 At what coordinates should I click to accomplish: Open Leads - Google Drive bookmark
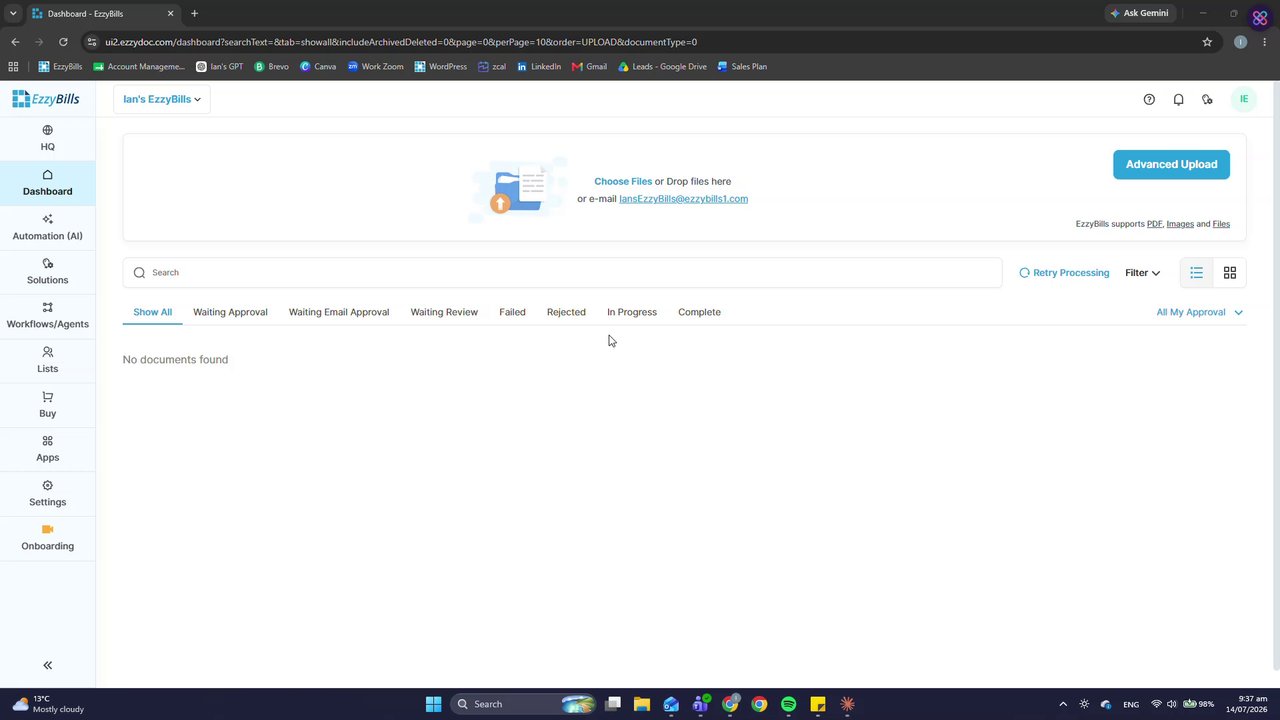(x=662, y=66)
